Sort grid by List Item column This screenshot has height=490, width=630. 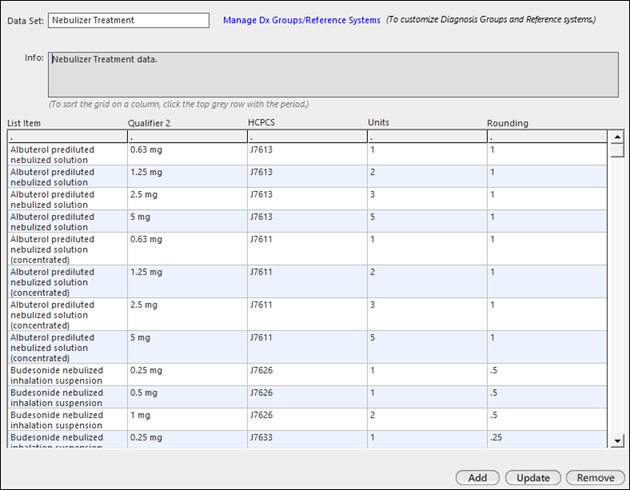68,137
